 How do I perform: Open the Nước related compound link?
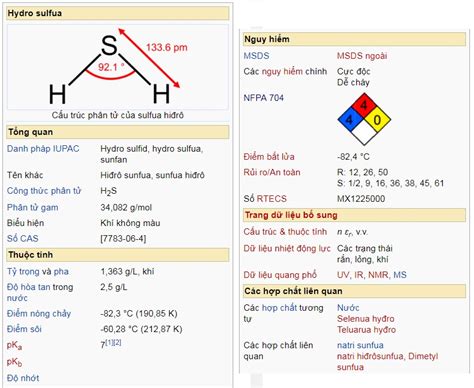[348, 308]
